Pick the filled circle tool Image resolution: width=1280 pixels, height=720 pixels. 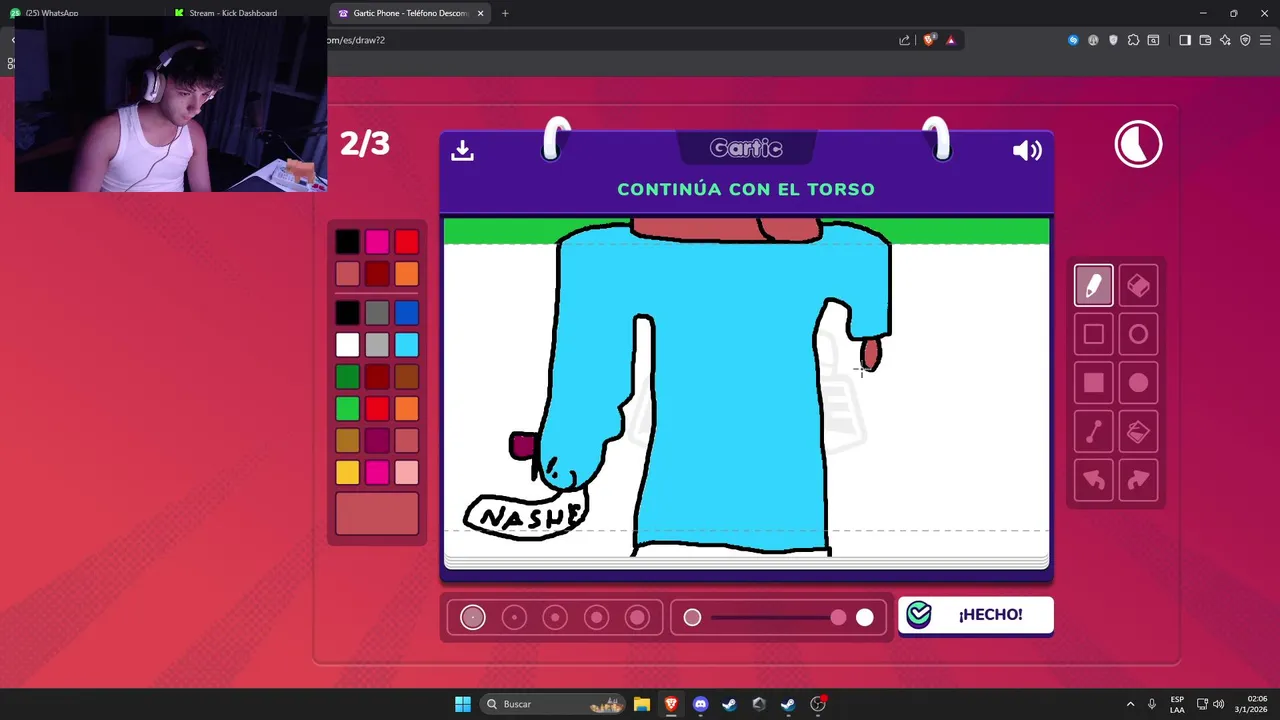pos(1138,383)
